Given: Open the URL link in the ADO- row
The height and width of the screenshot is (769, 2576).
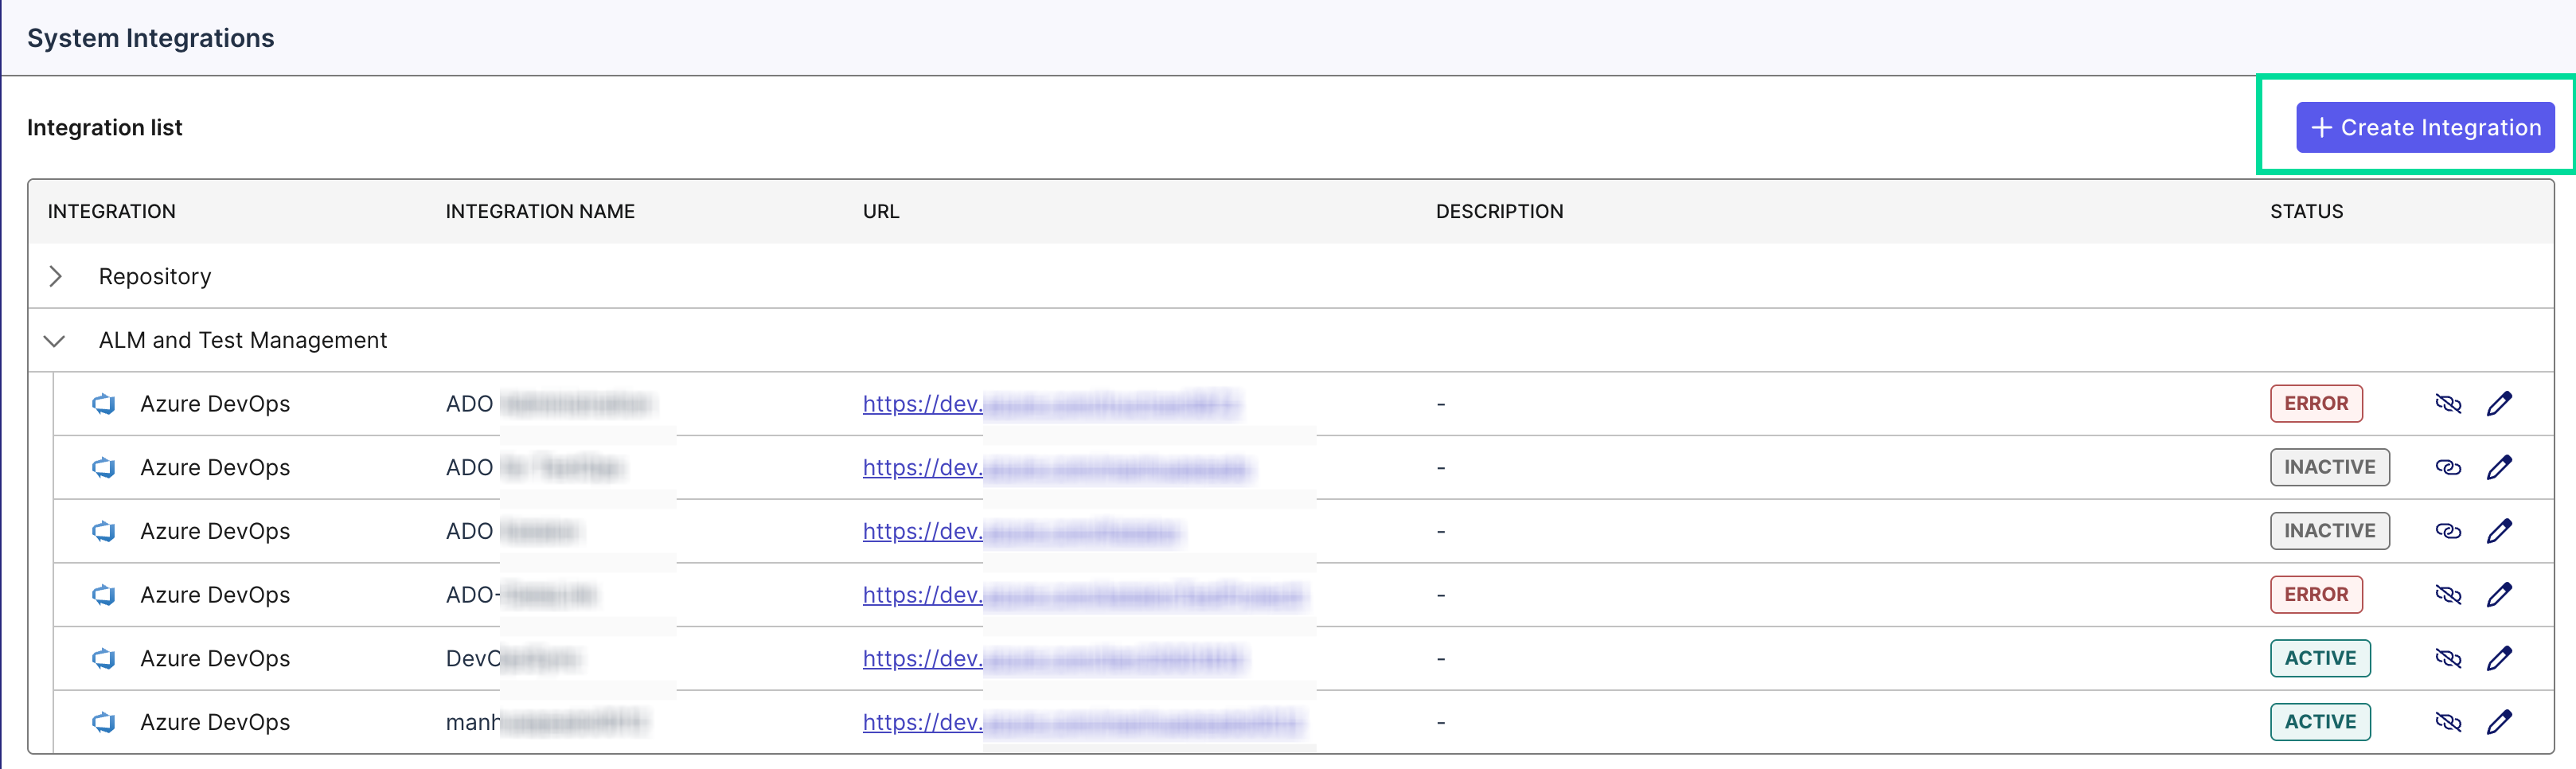Looking at the screenshot, I should 1083,595.
